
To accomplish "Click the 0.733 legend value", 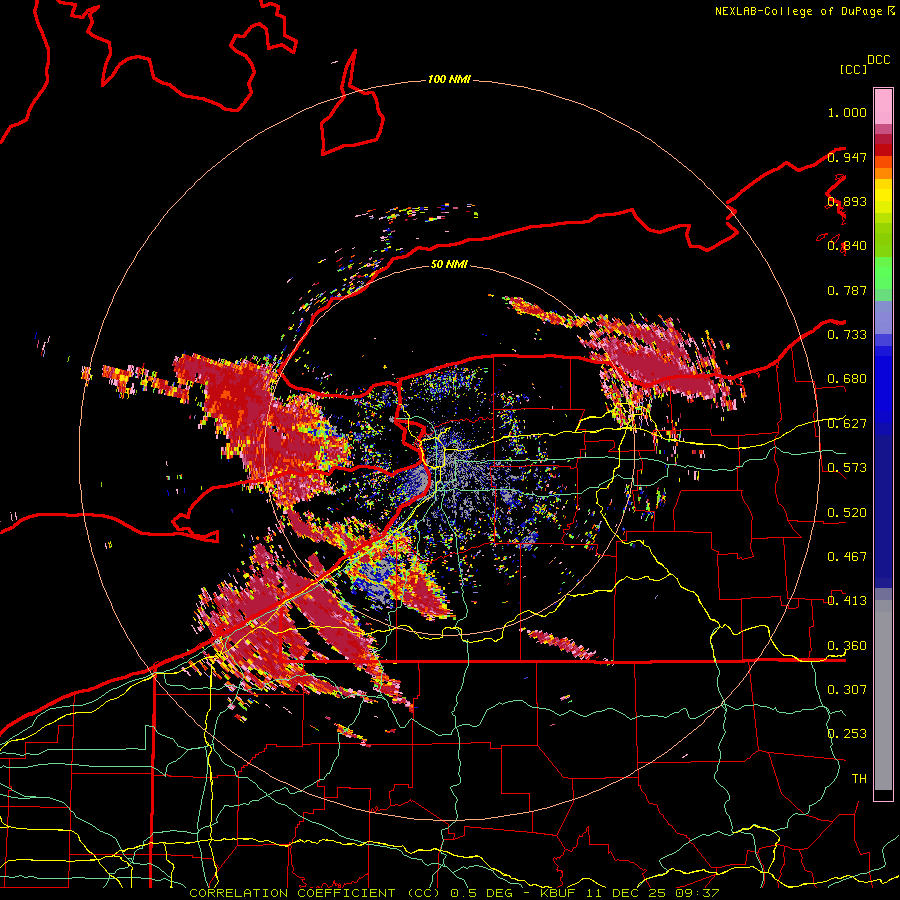I will [x=847, y=335].
